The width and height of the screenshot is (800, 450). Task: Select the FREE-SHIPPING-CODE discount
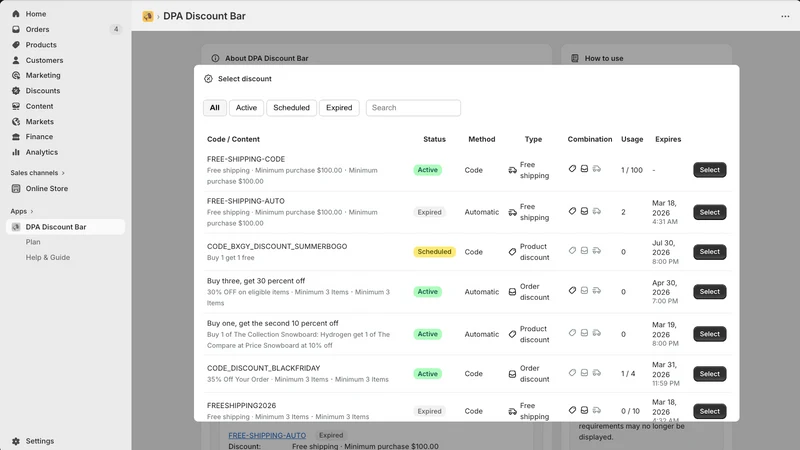(x=709, y=170)
